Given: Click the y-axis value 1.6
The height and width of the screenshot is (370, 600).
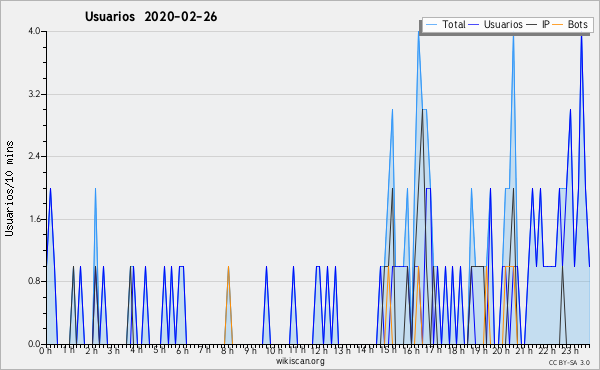Looking at the screenshot, I should click(34, 219).
